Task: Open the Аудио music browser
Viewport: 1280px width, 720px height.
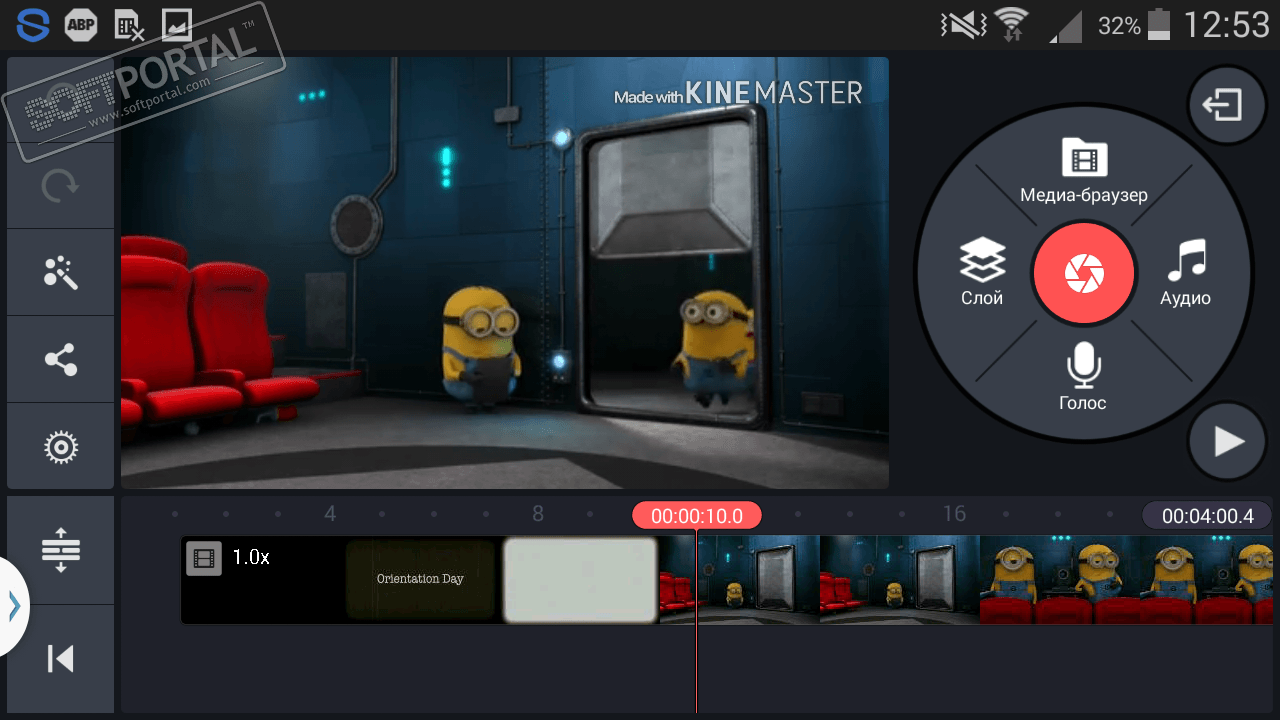Action: 1186,272
